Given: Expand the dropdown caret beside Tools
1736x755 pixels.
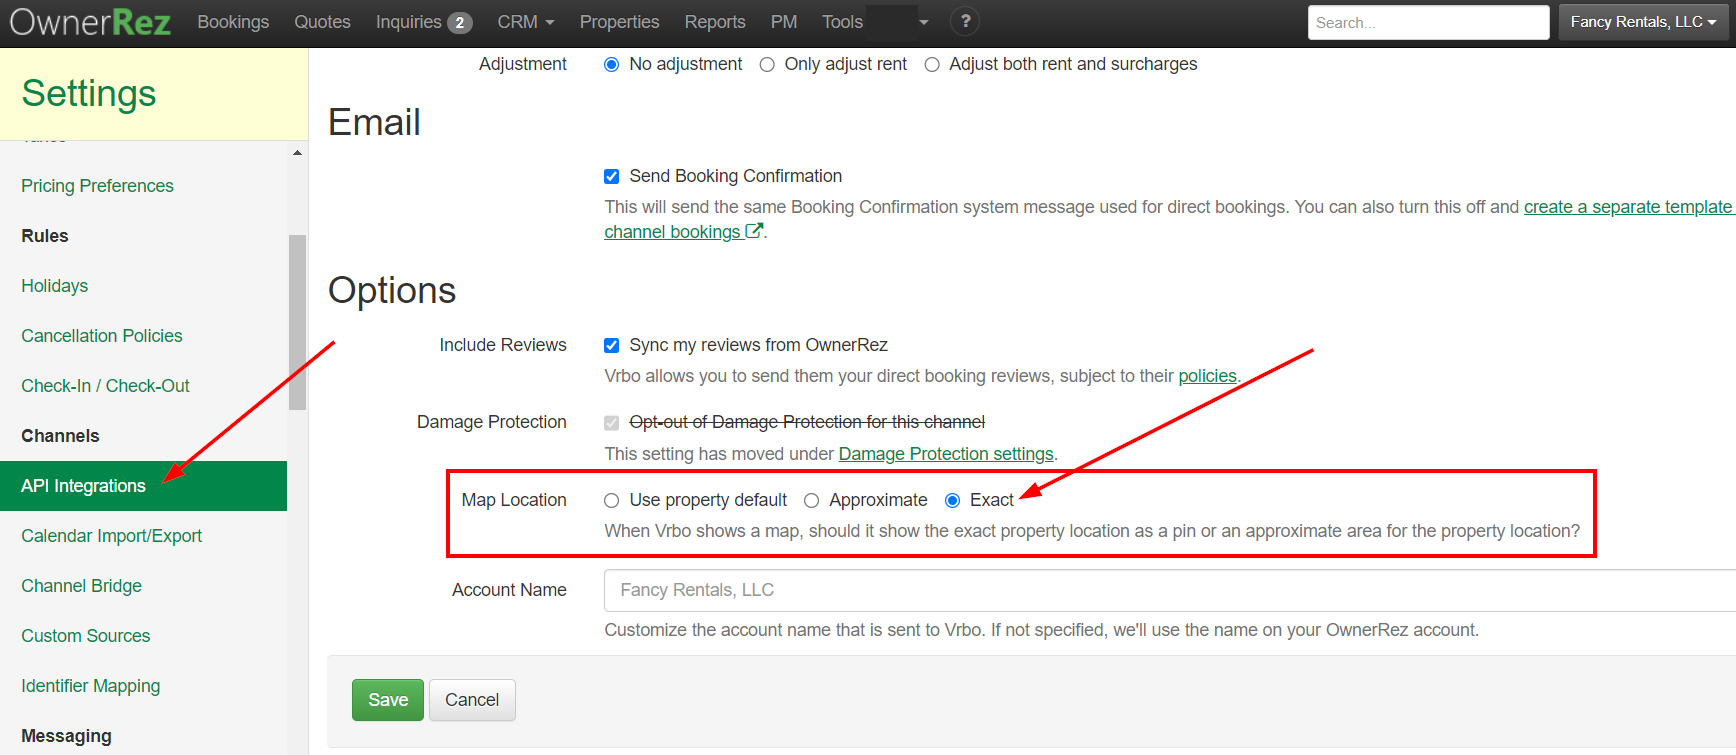Looking at the screenshot, I should point(924,22).
